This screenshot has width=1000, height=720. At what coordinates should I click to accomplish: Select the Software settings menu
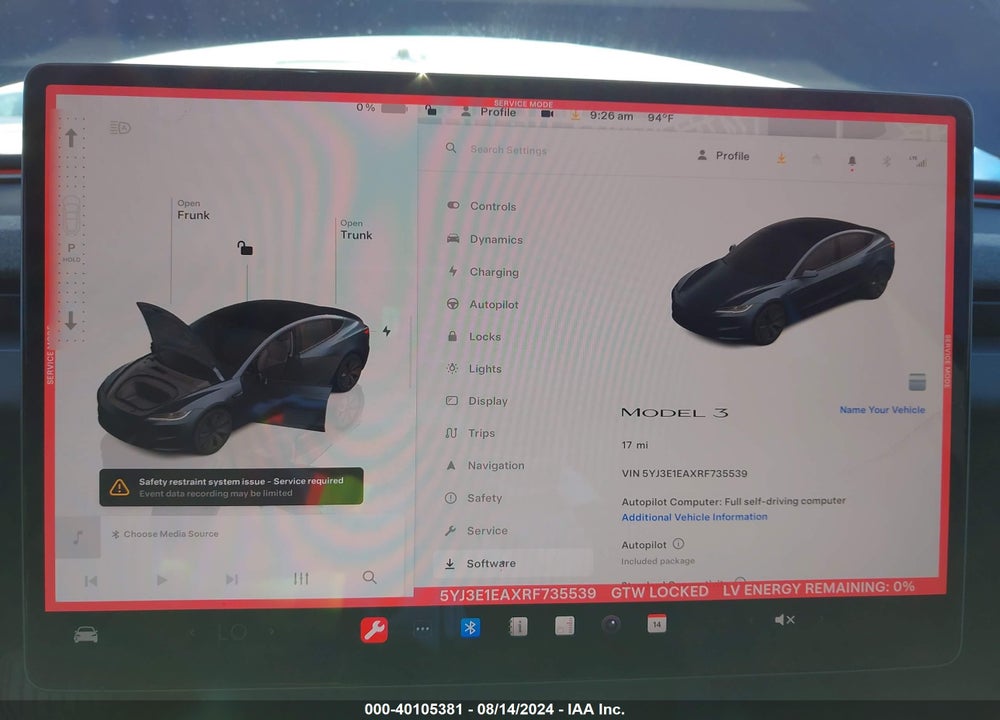(x=513, y=564)
